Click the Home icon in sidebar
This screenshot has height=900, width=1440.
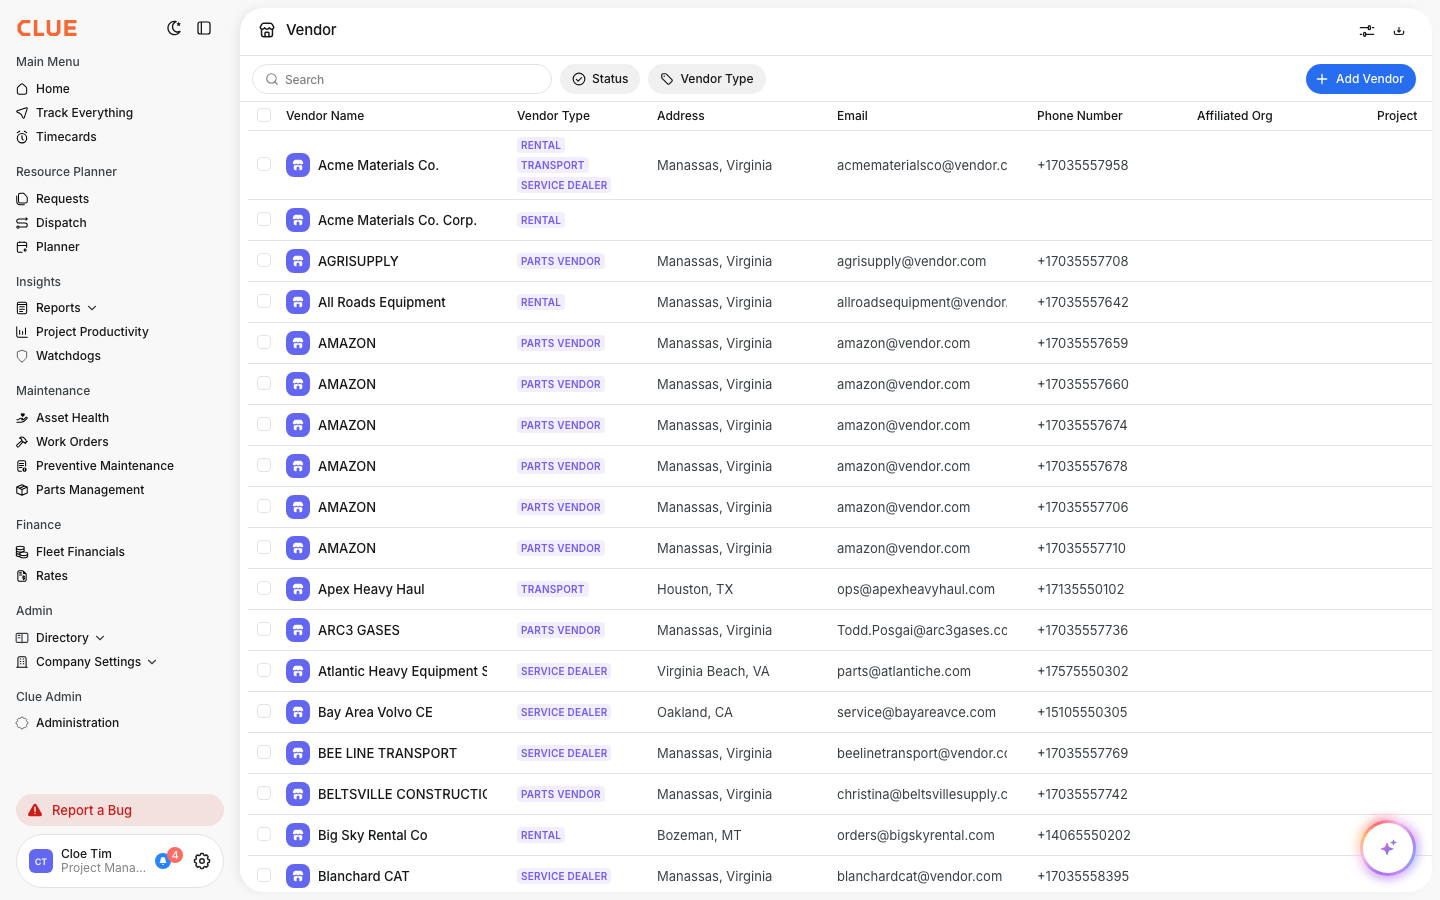tap(22, 89)
